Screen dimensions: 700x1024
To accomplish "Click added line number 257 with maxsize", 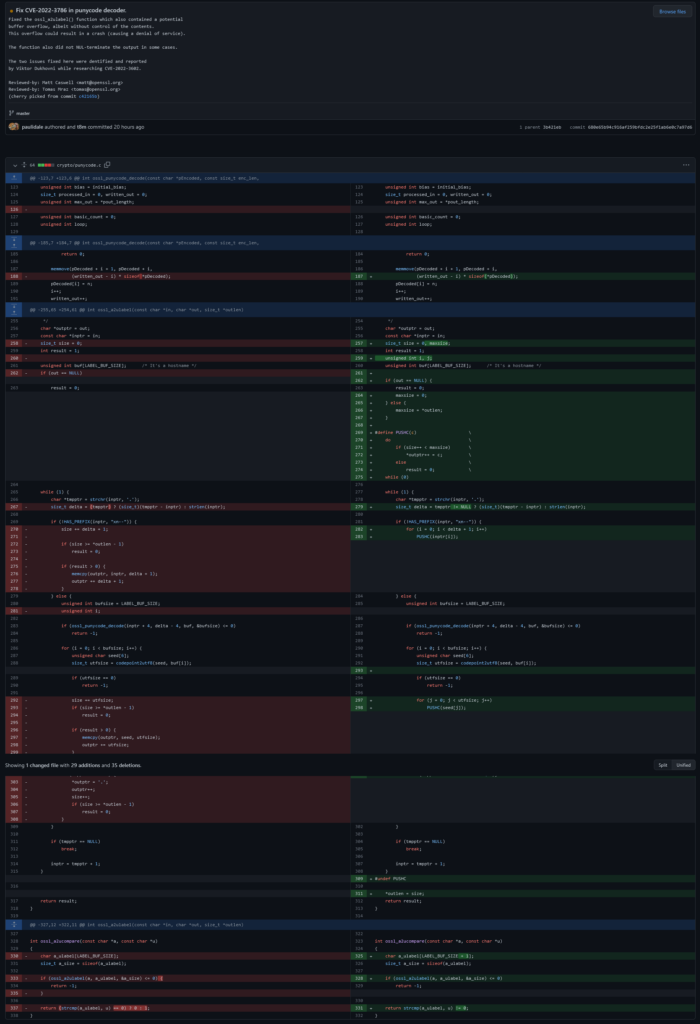I will 358,343.
